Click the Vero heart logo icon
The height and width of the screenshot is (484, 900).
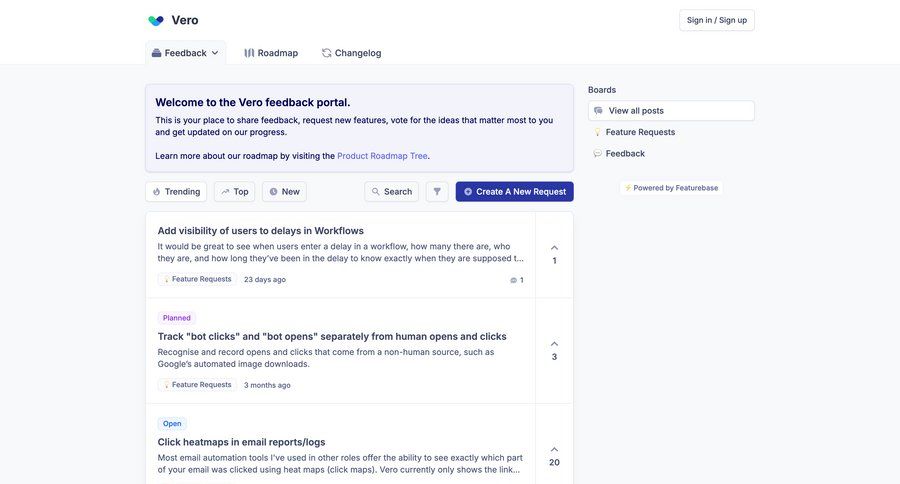(x=156, y=20)
